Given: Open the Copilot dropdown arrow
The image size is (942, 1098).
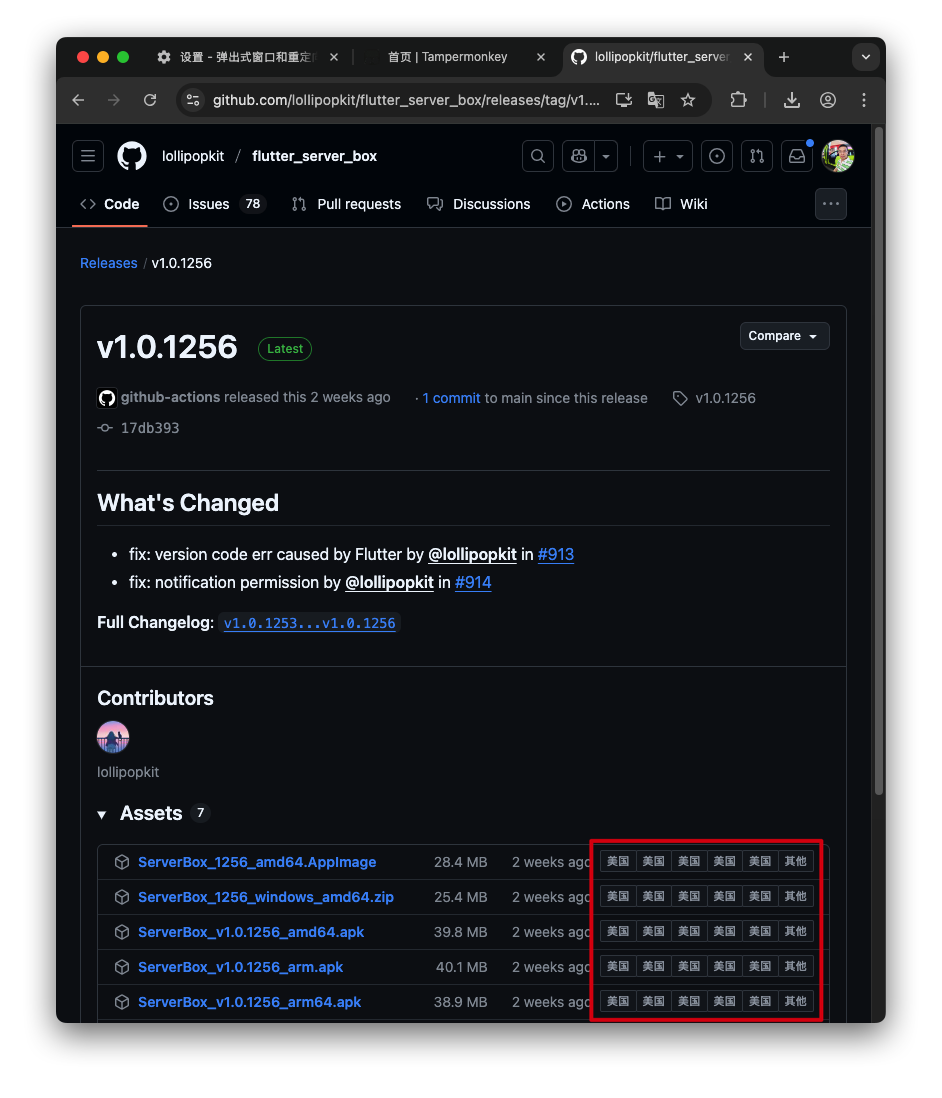Looking at the screenshot, I should [x=606, y=156].
